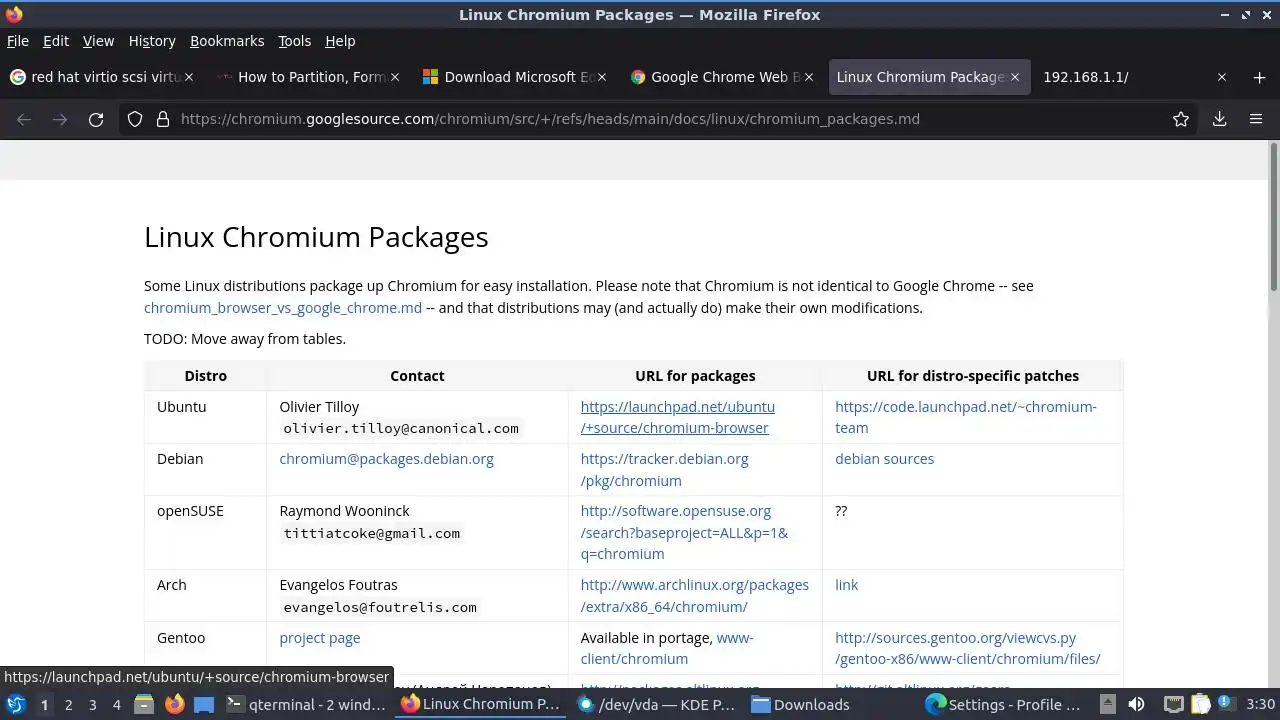Switch to the 192.168.1.1 tab
Image resolution: width=1280 pixels, height=720 pixels.
[x=1135, y=77]
